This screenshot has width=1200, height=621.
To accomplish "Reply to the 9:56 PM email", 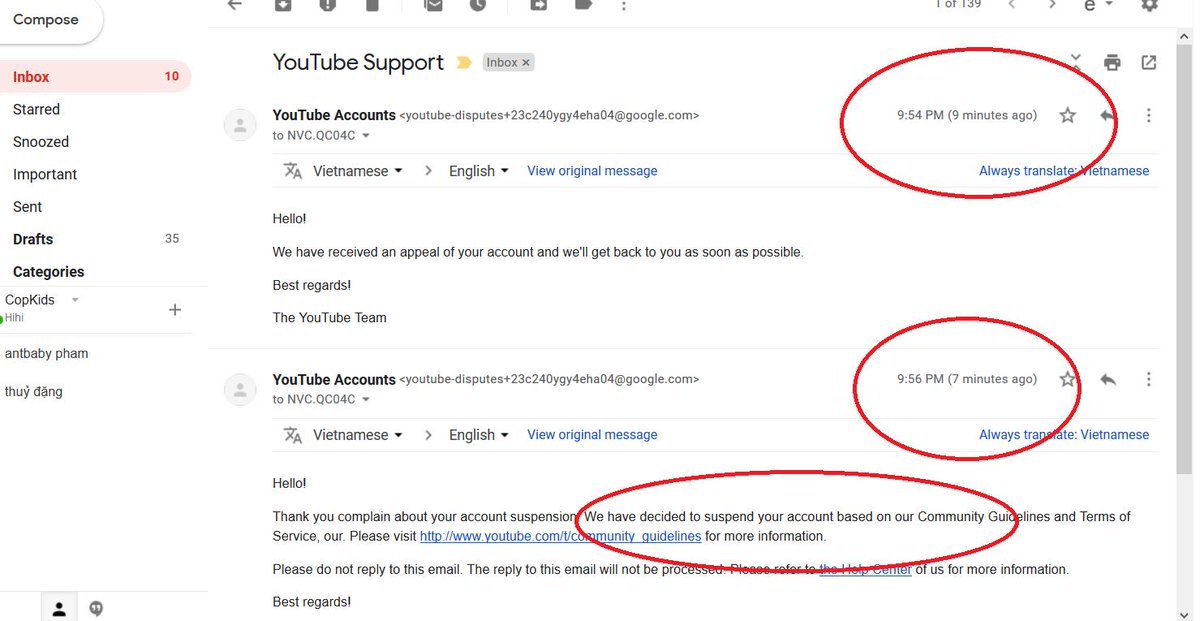I will tap(1108, 379).
